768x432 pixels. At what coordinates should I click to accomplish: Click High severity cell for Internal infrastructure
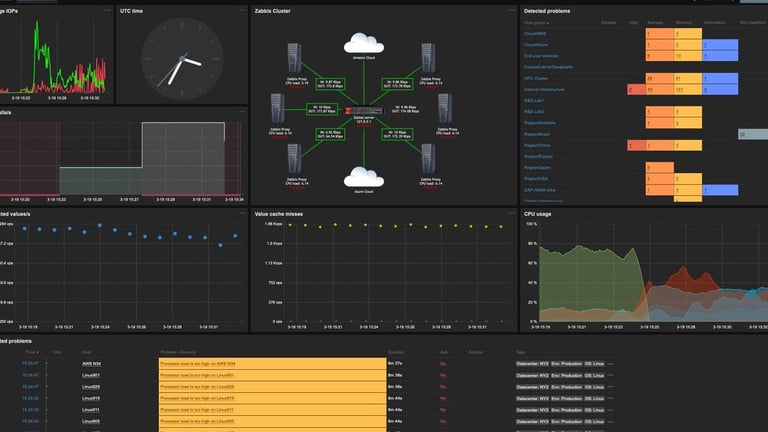tap(636, 90)
